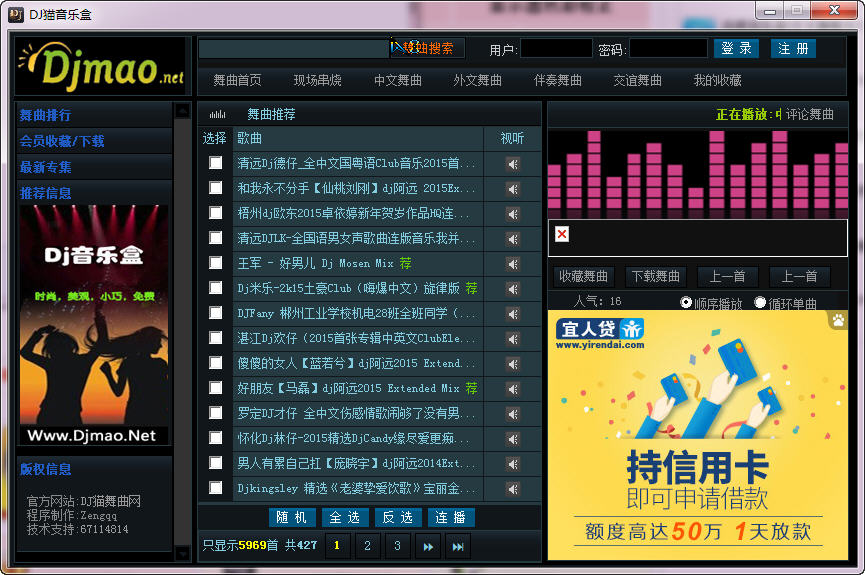The image size is (865, 575).
Task: Click speaker icon for 罗定DJ才仔
Action: click(x=513, y=414)
